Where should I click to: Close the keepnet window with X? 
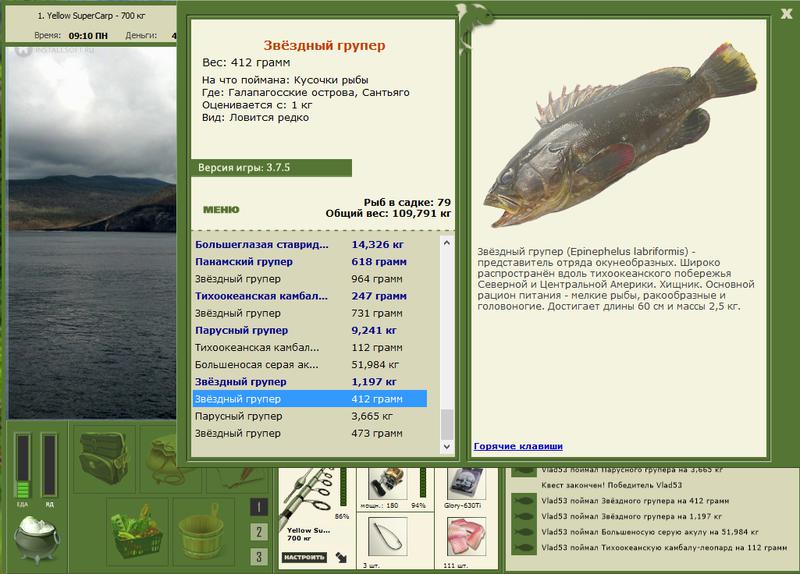click(x=786, y=14)
